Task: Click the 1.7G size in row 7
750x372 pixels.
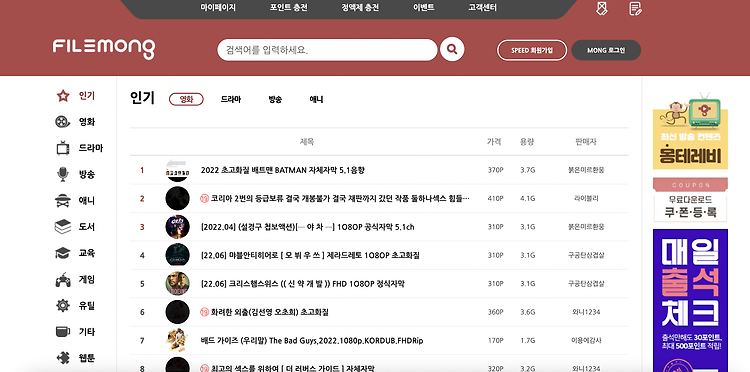Action: pyautogui.click(x=528, y=340)
